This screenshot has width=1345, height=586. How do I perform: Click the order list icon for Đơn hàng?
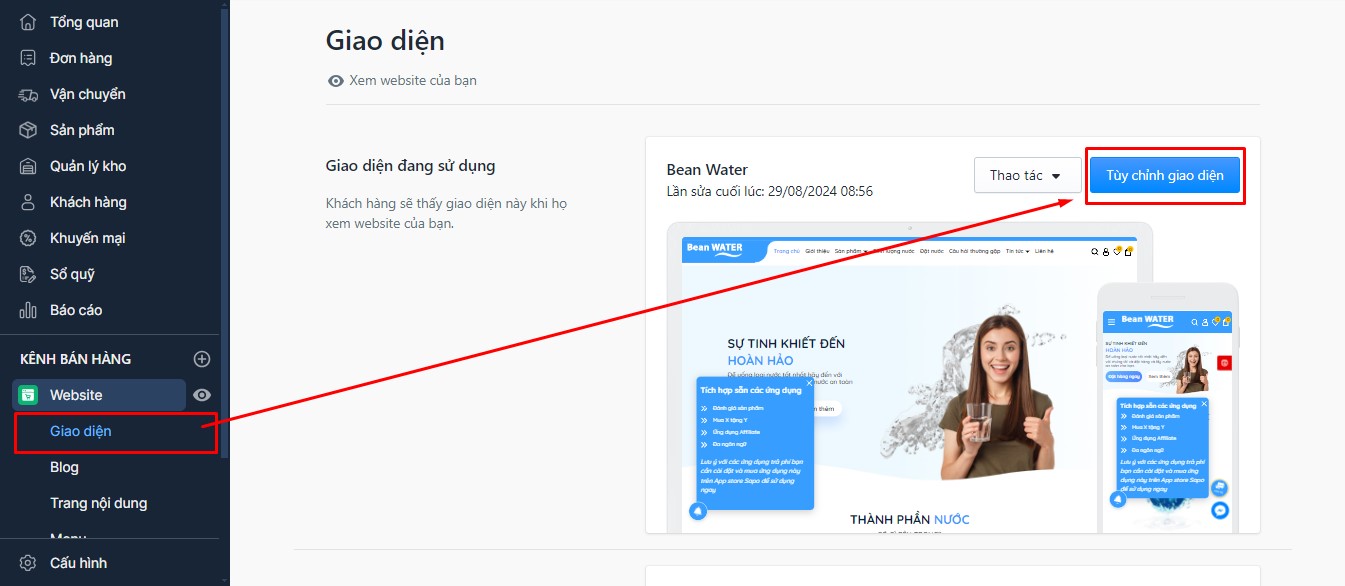tap(28, 58)
